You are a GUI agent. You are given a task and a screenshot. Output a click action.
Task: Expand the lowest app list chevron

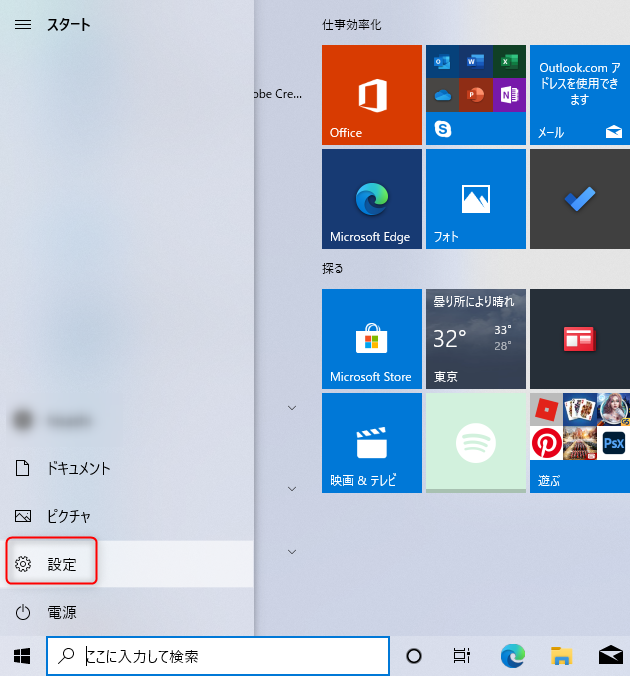pyautogui.click(x=292, y=551)
